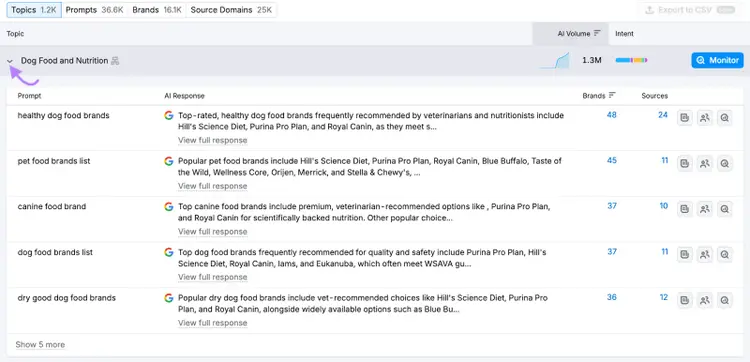Open the Prompts tab
The height and width of the screenshot is (362, 750).
click(x=95, y=10)
